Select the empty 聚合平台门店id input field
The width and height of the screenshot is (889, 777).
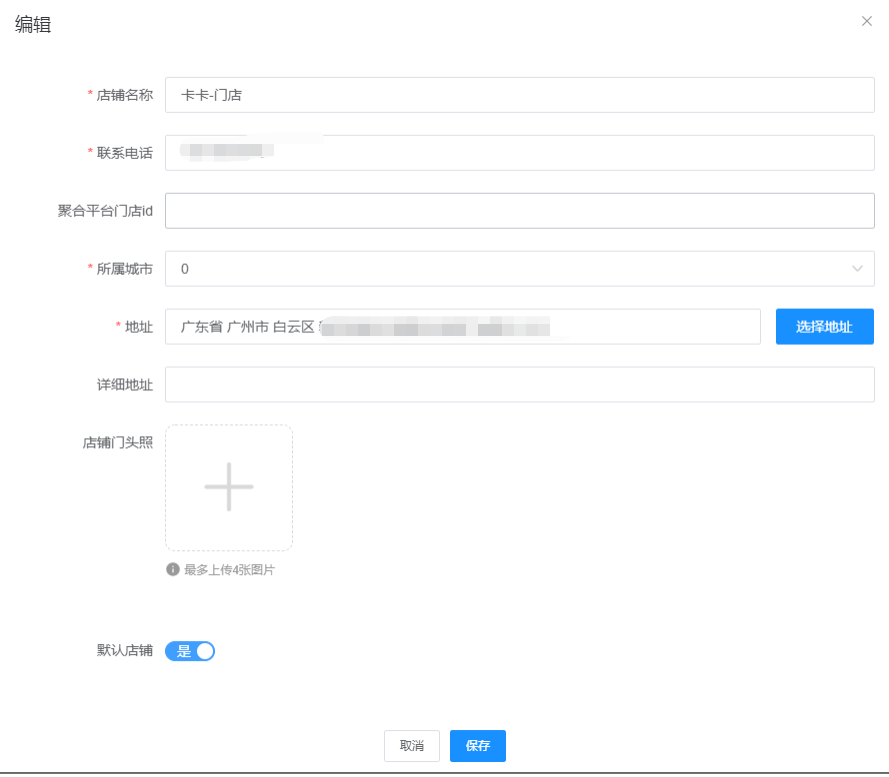pyautogui.click(x=519, y=211)
